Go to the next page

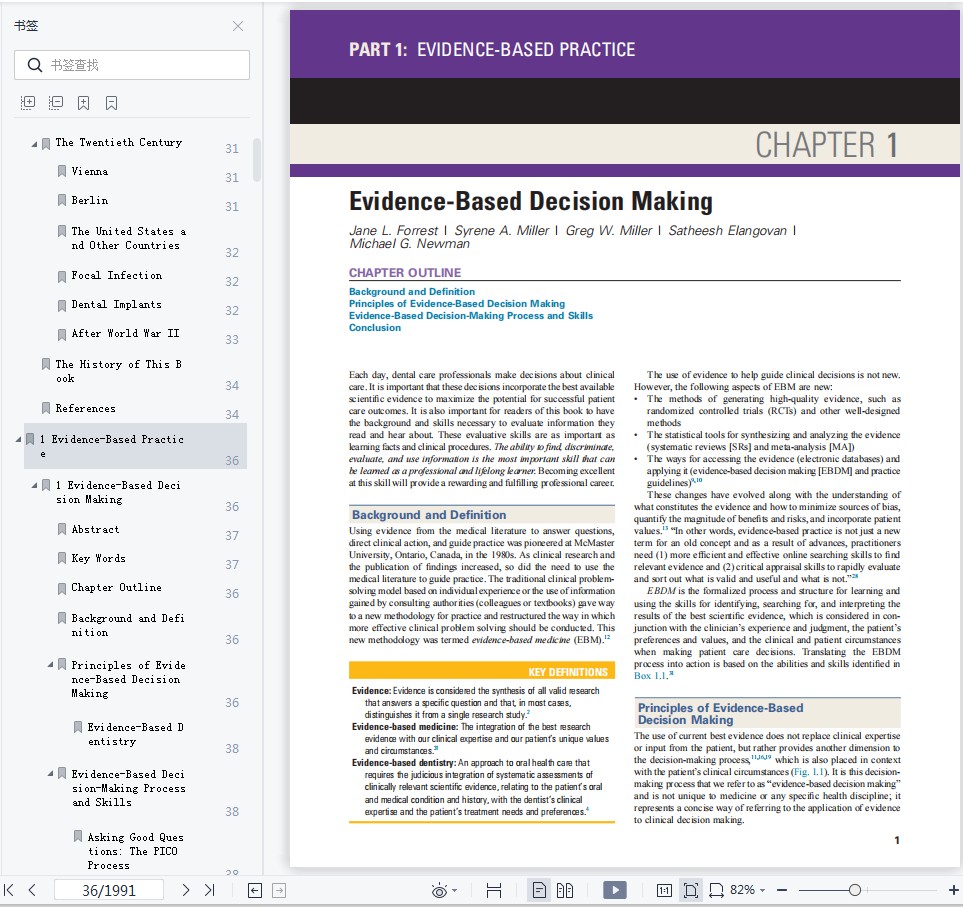pos(185,890)
